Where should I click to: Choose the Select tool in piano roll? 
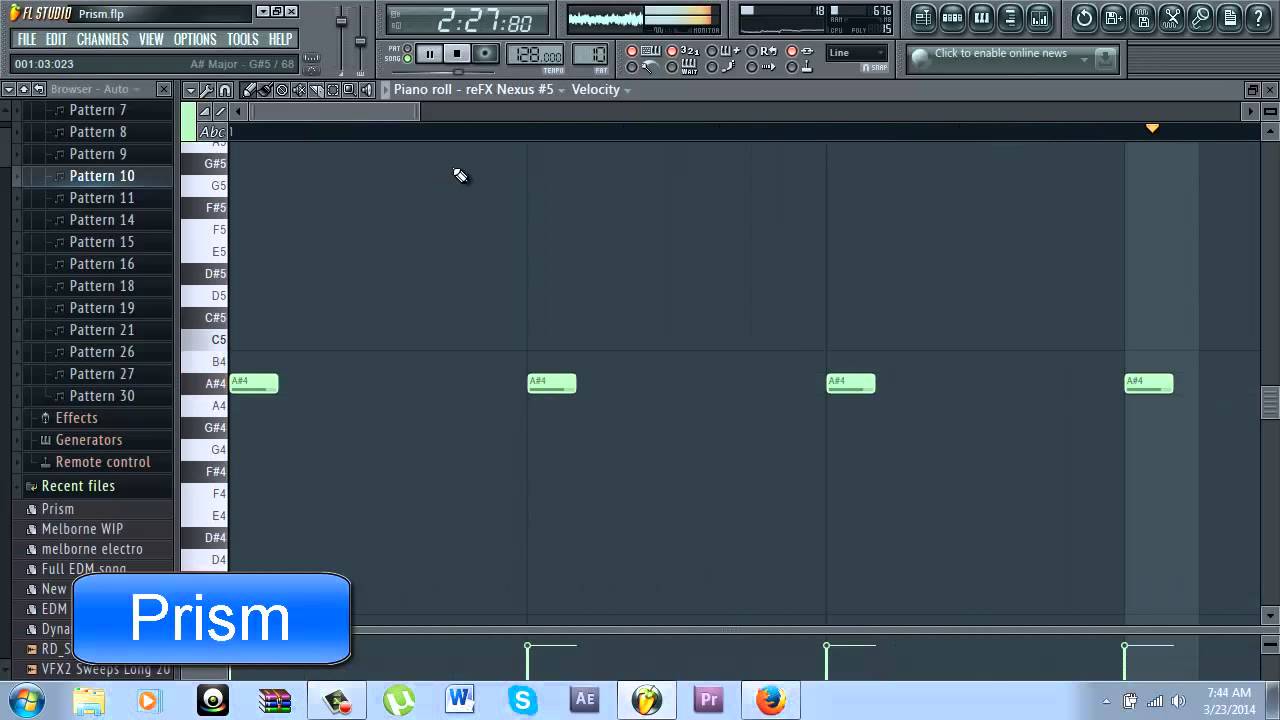click(333, 90)
